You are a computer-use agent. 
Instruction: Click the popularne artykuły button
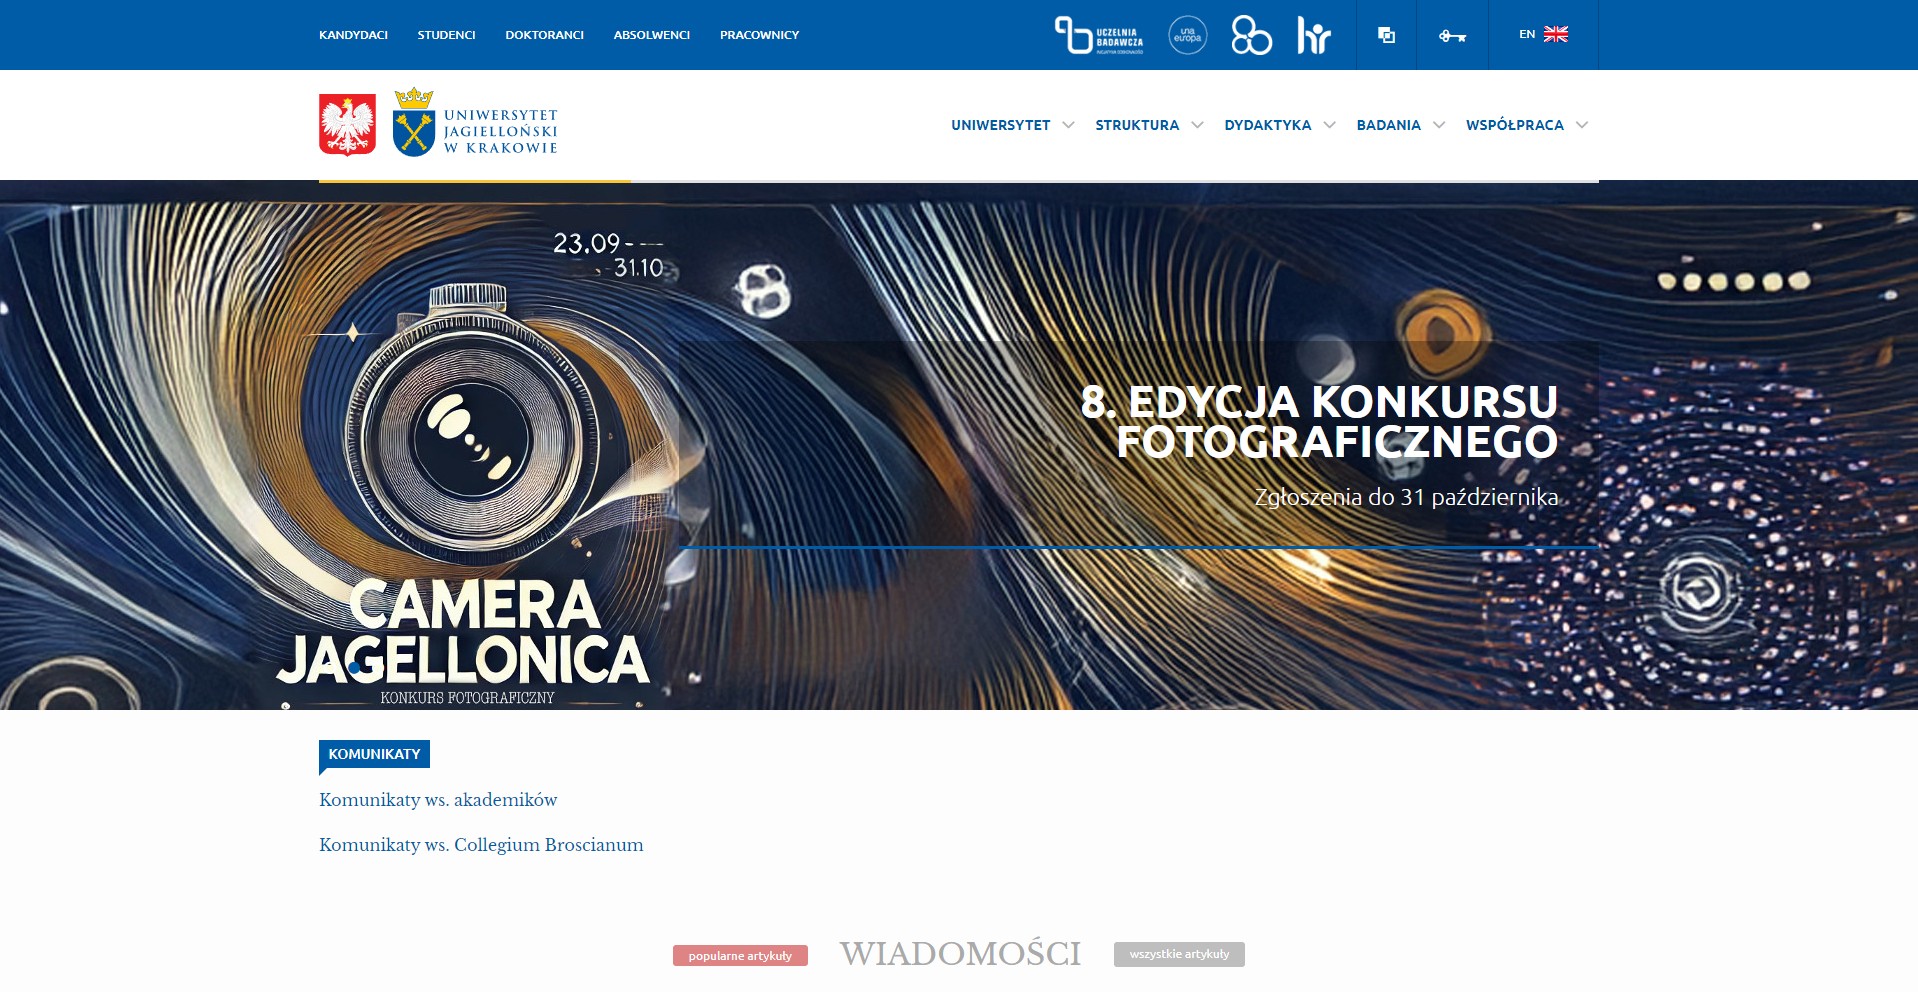tap(740, 955)
